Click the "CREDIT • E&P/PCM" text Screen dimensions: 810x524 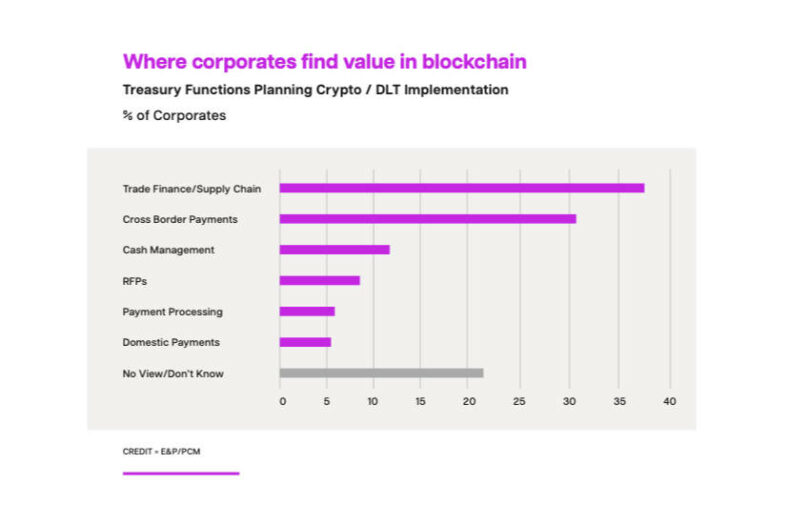(x=161, y=452)
